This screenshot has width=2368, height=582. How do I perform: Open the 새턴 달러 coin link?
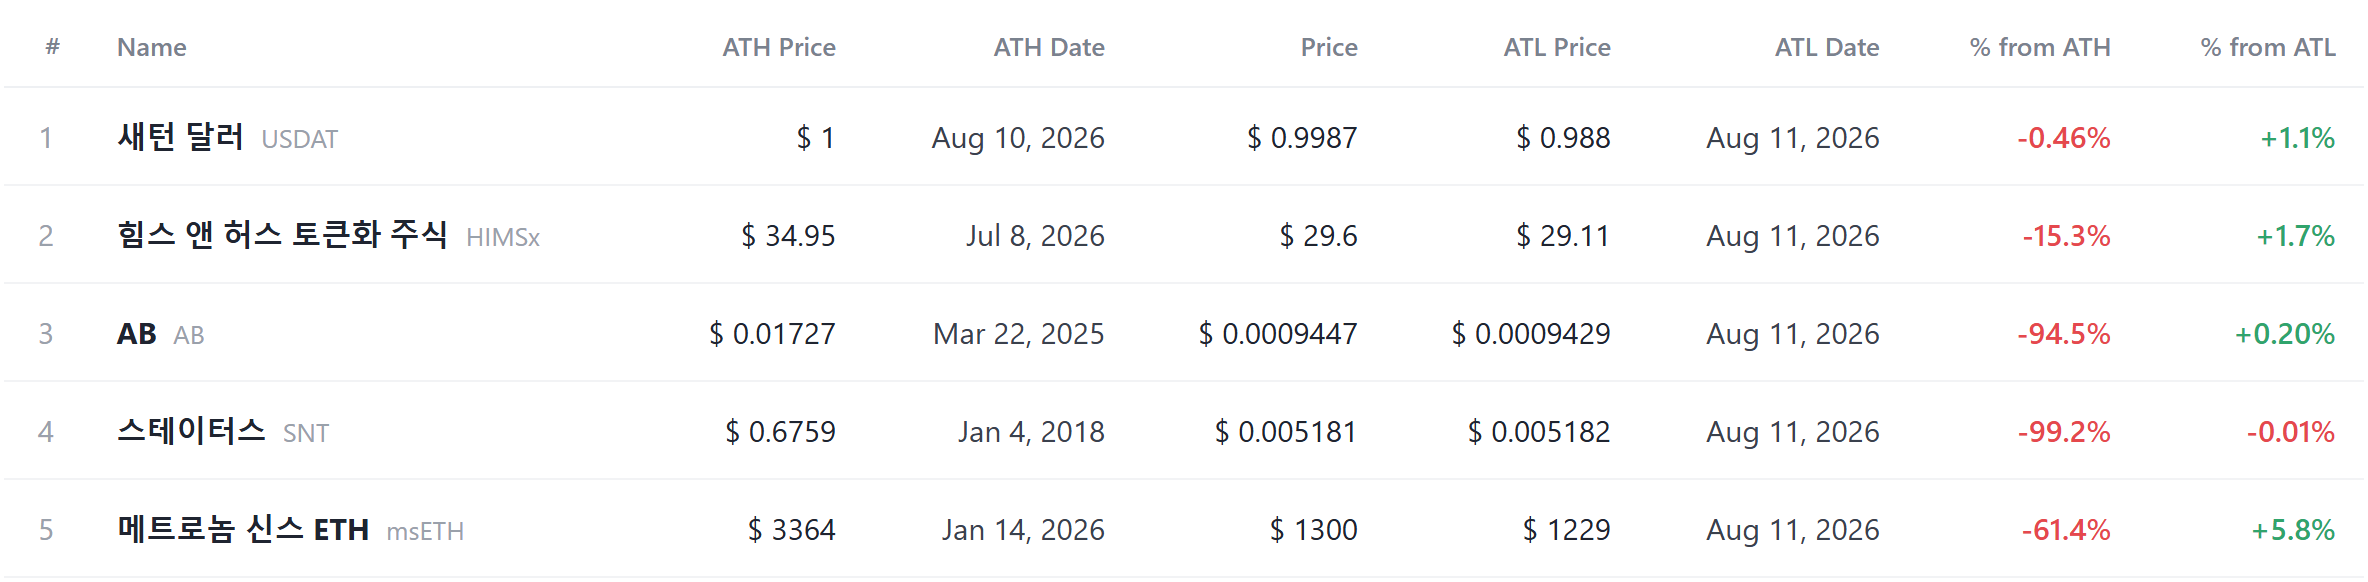181,137
